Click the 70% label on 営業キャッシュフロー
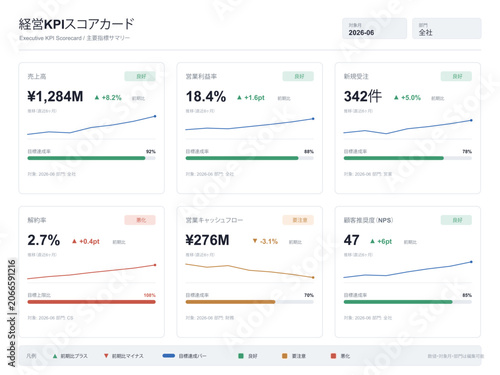The image size is (500, 375). click(x=309, y=295)
